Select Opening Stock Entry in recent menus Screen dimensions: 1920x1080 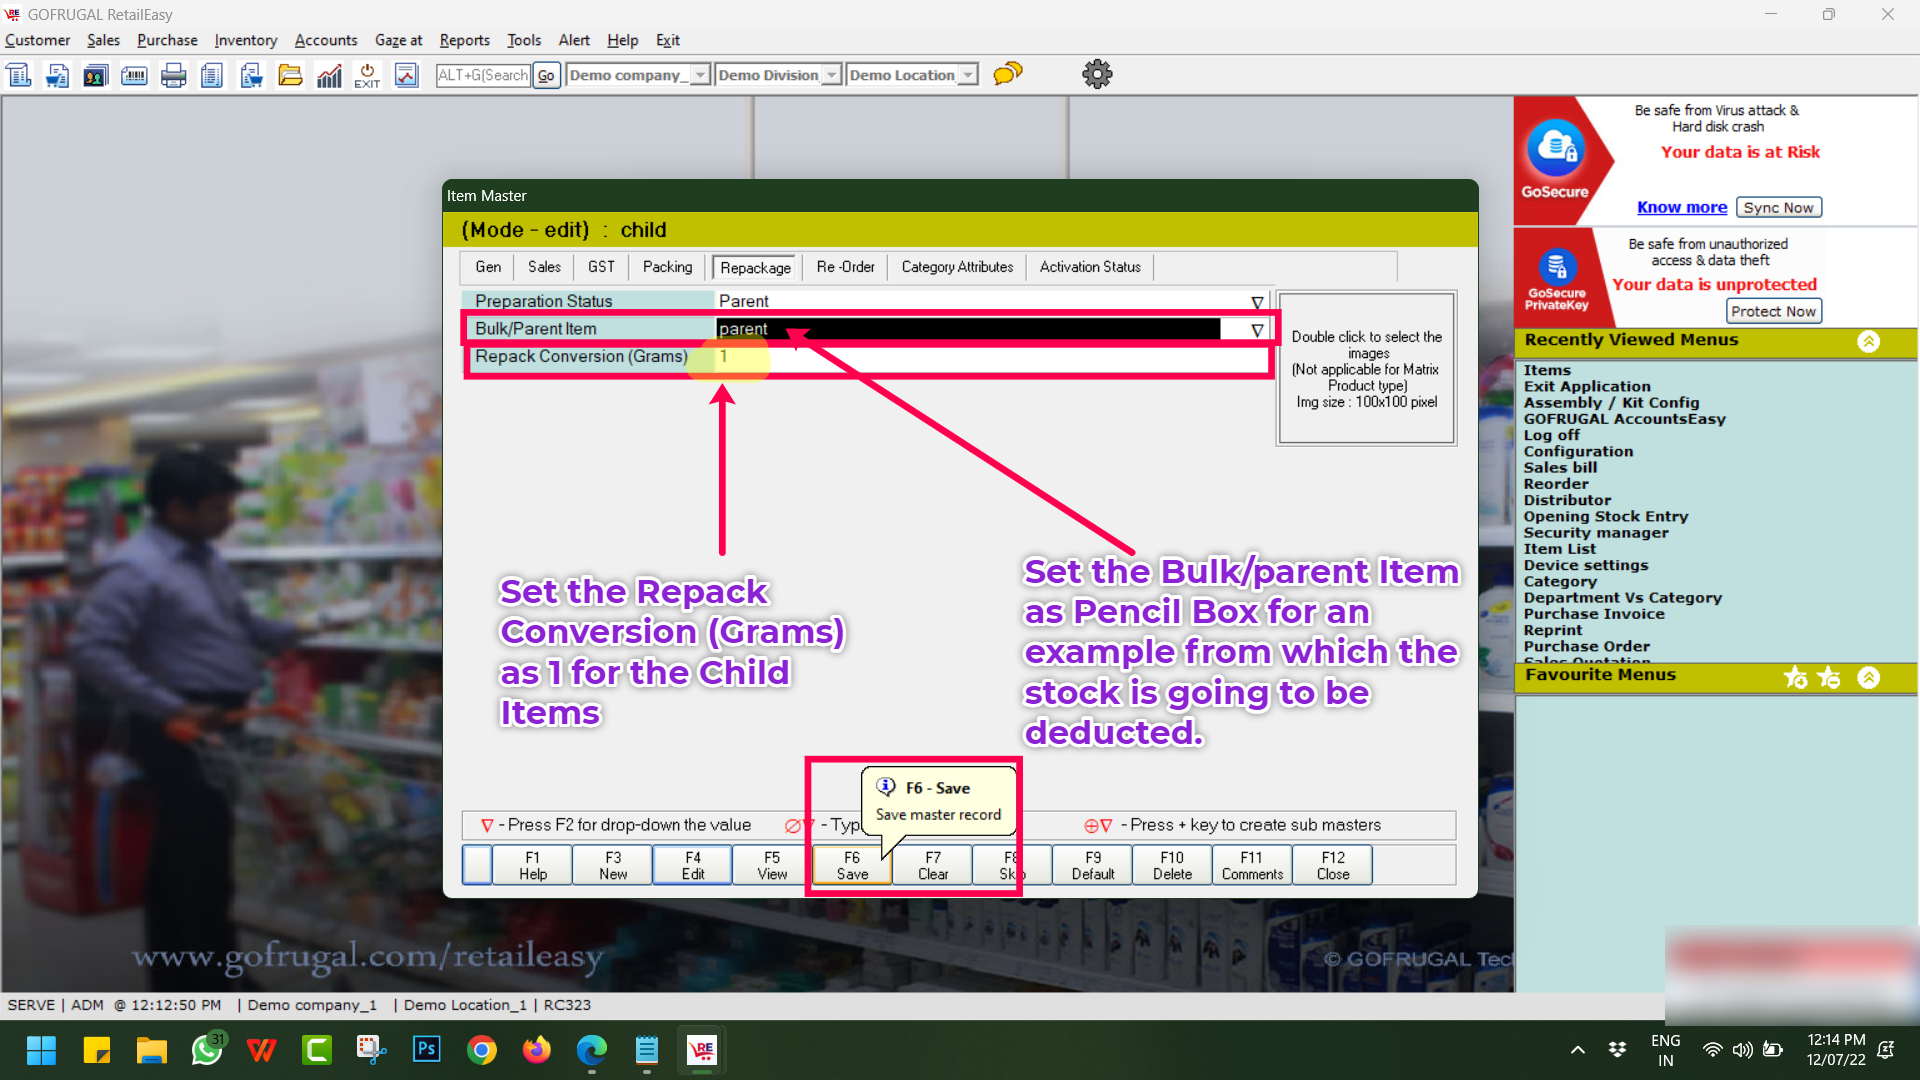tap(1605, 516)
